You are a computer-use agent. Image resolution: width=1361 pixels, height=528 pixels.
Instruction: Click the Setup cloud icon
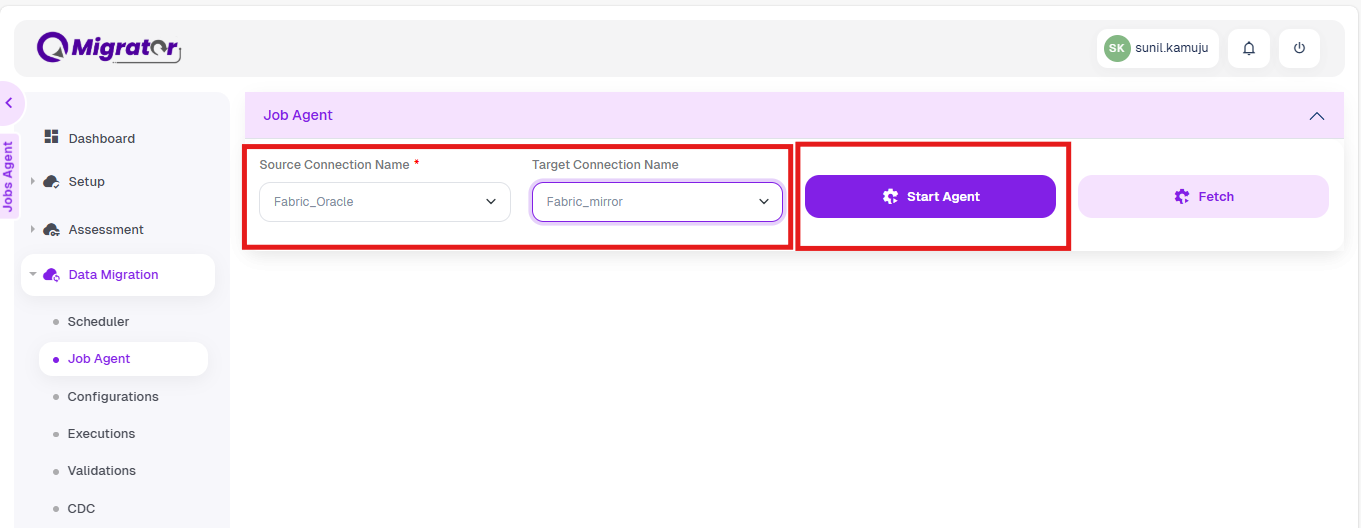click(x=51, y=181)
